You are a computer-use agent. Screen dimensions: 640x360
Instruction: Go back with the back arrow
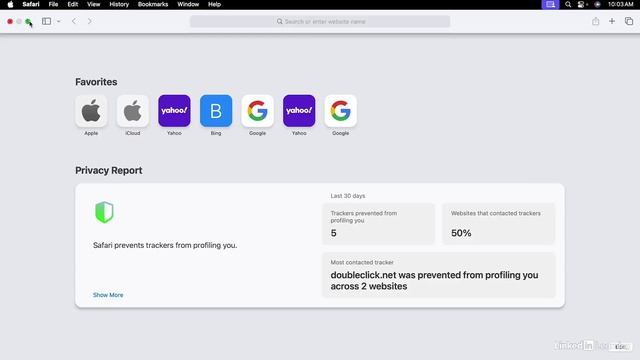coord(74,21)
